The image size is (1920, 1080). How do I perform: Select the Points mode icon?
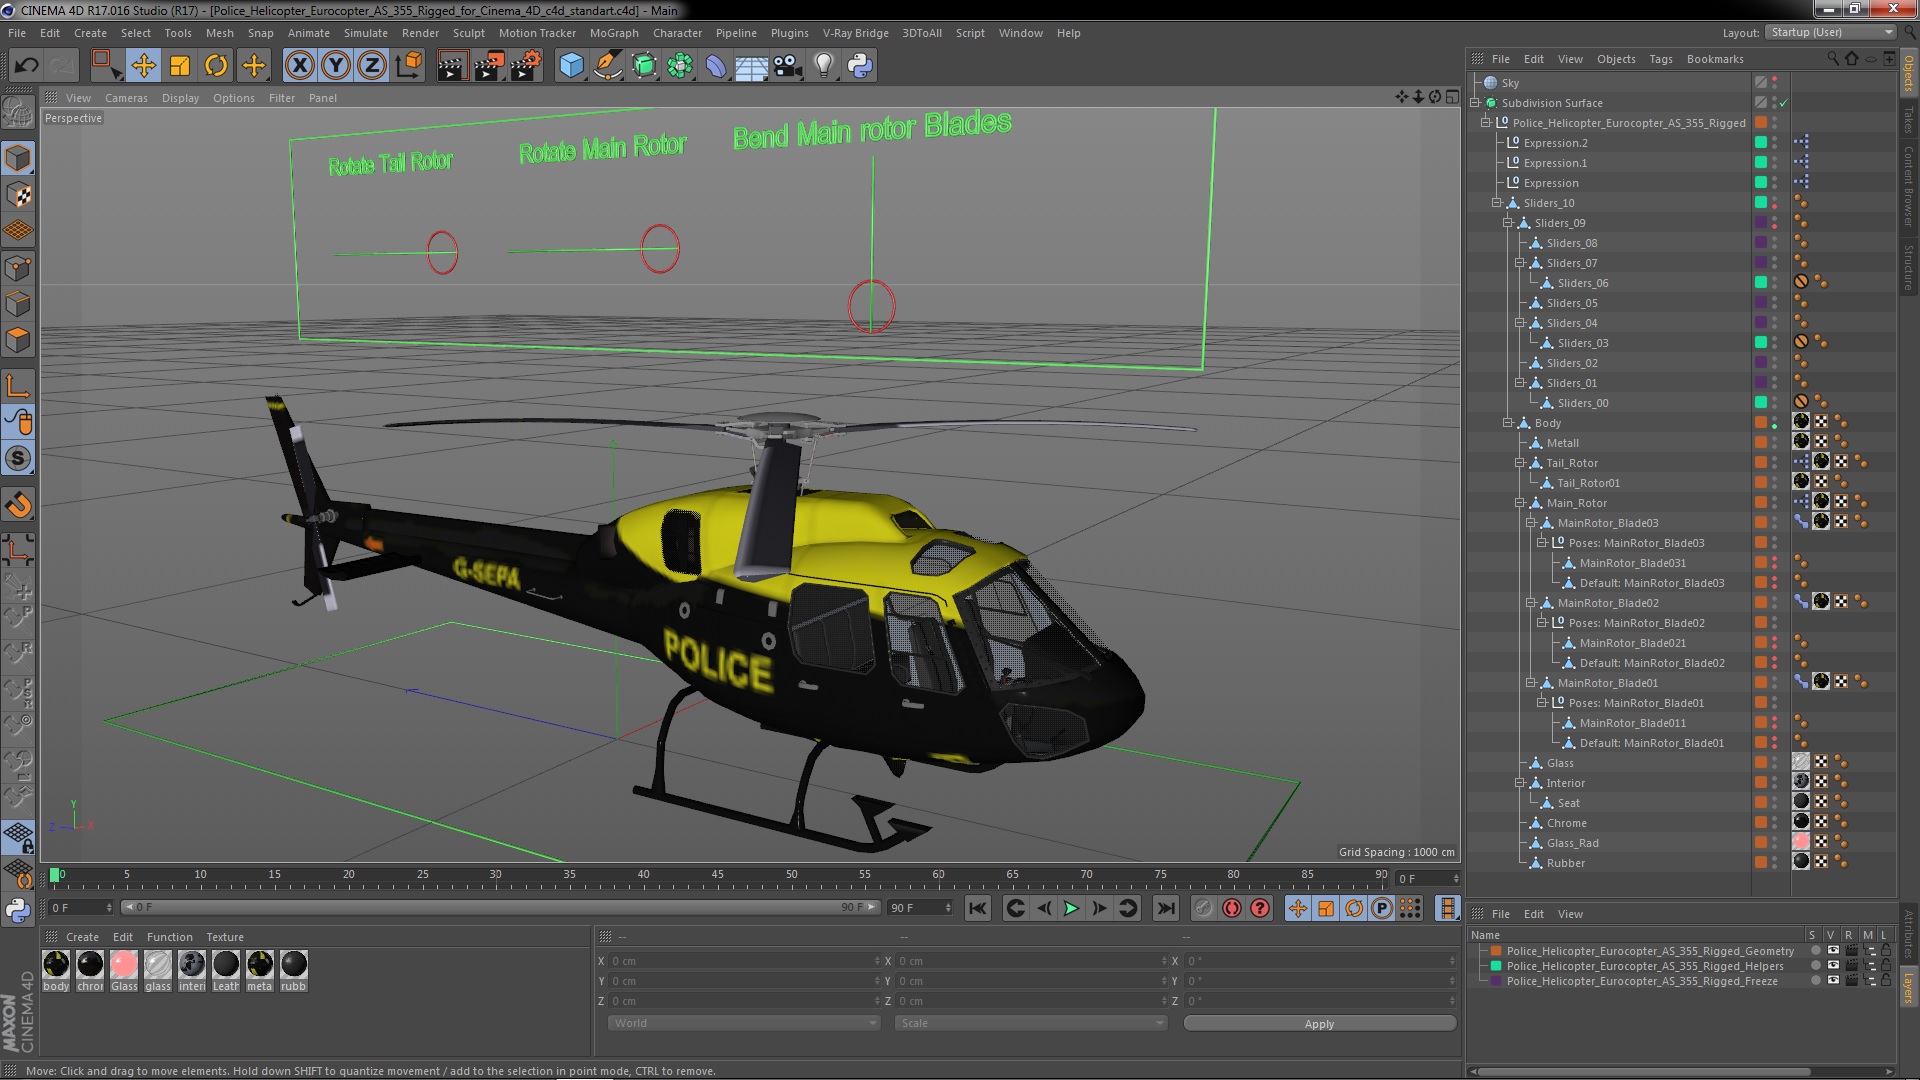18,267
